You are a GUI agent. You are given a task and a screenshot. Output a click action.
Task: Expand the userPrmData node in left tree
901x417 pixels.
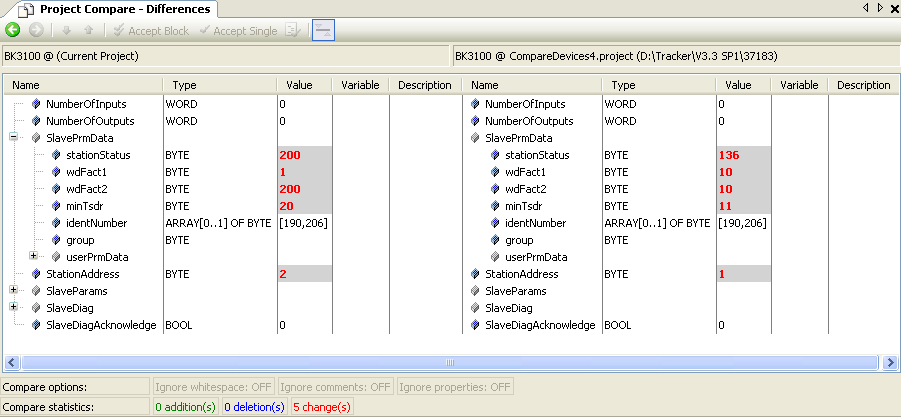[x=34, y=257]
